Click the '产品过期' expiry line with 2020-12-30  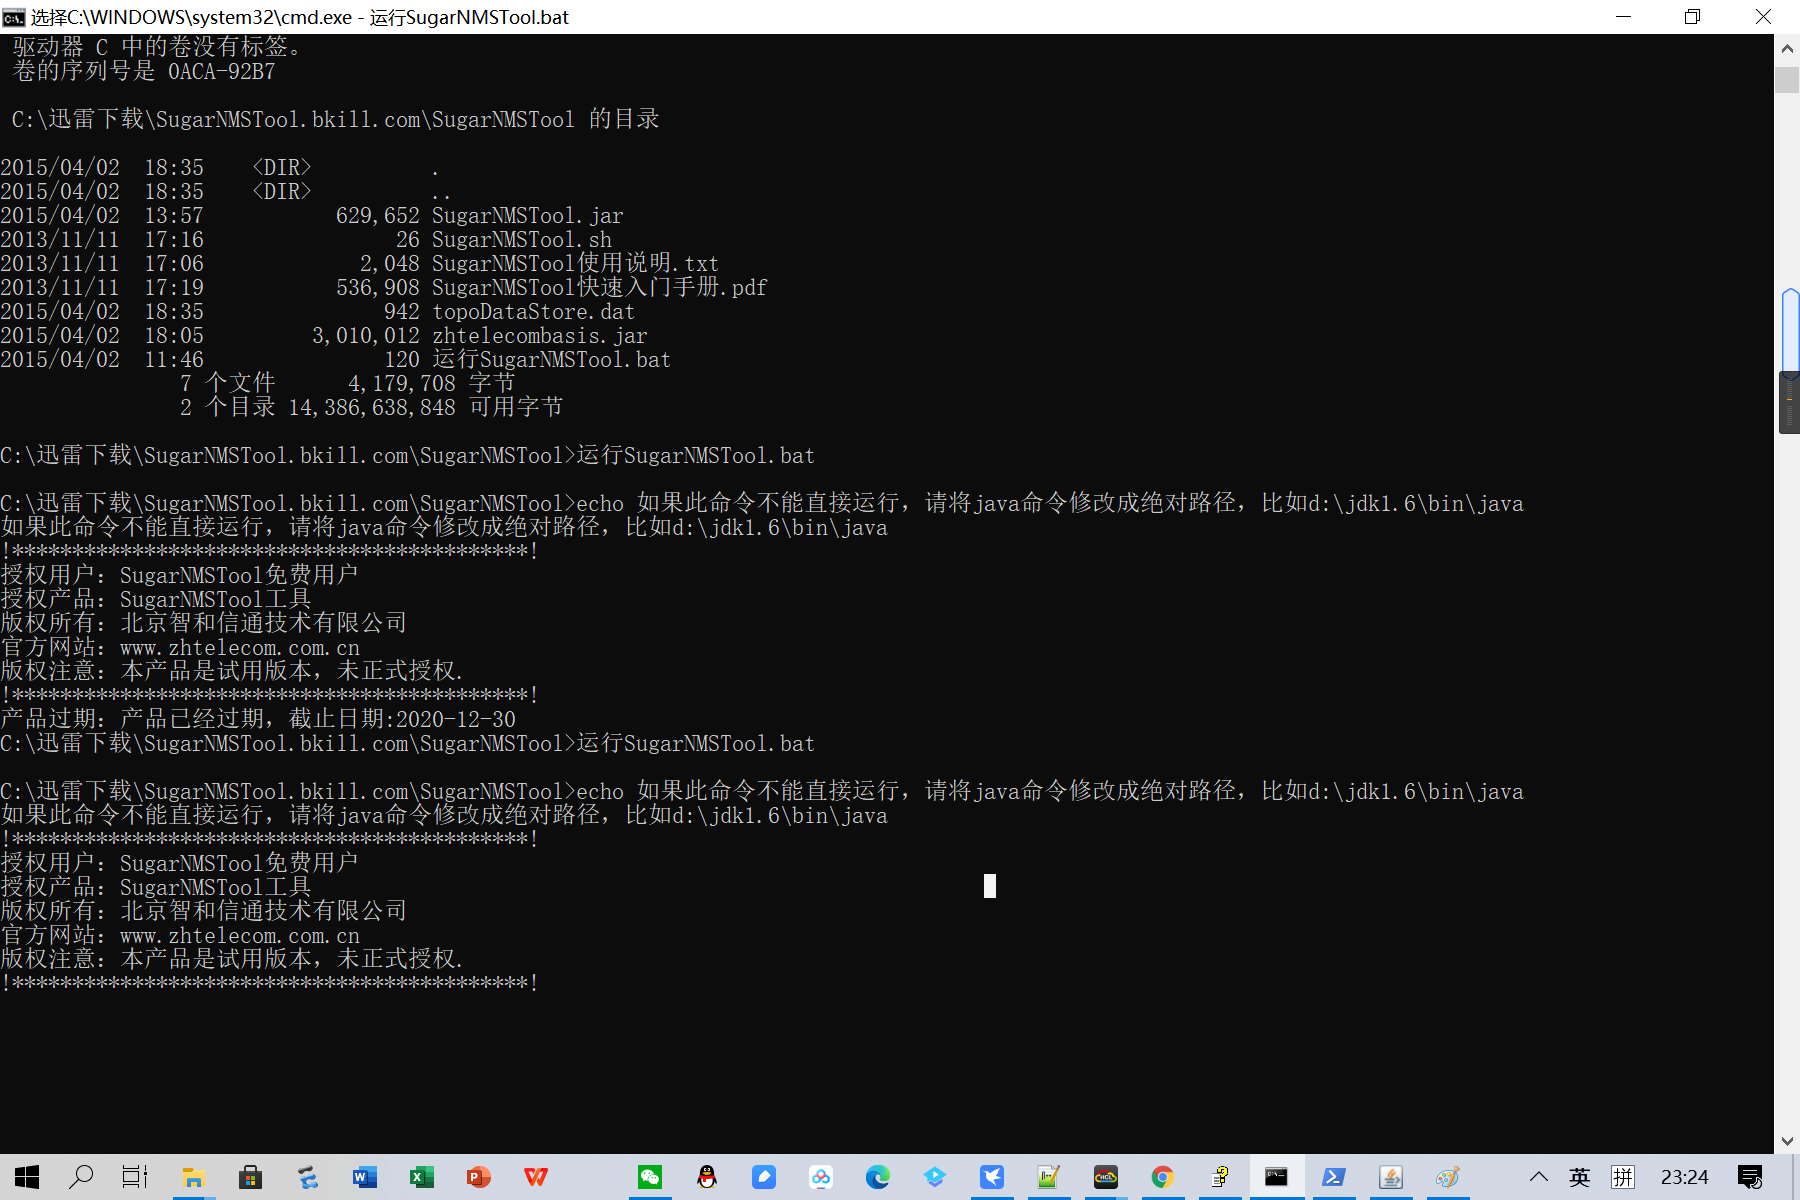(x=258, y=719)
